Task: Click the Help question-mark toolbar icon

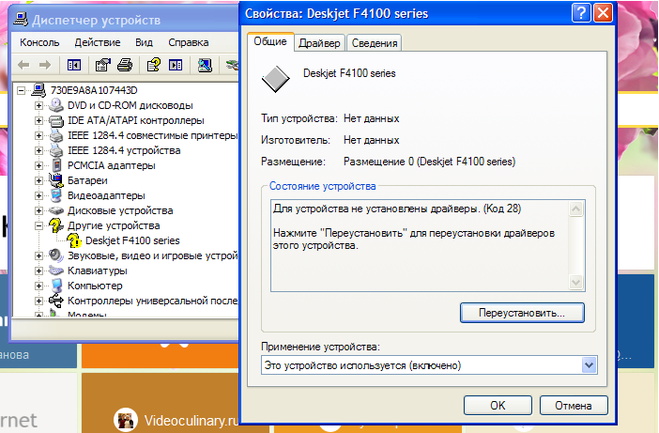Action: tap(153, 65)
